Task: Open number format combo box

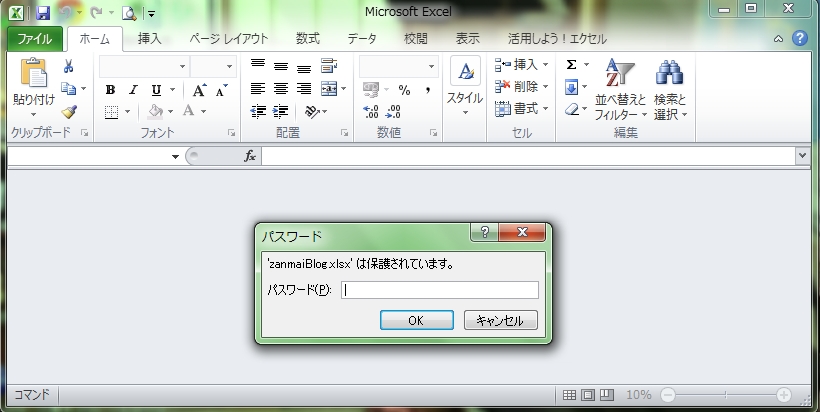Action: 398,66
